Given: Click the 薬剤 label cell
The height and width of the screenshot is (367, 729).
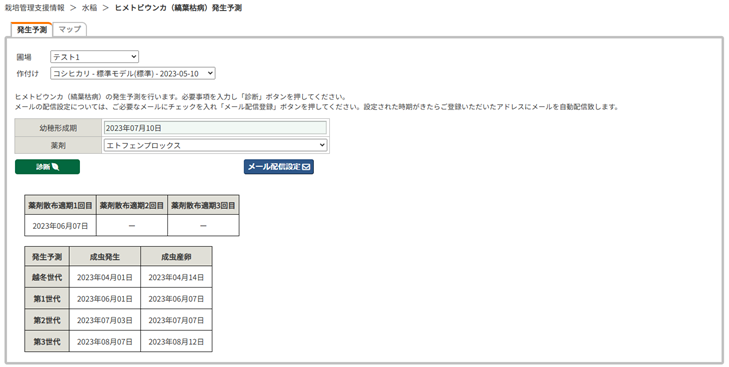Looking at the screenshot, I should (58, 145).
